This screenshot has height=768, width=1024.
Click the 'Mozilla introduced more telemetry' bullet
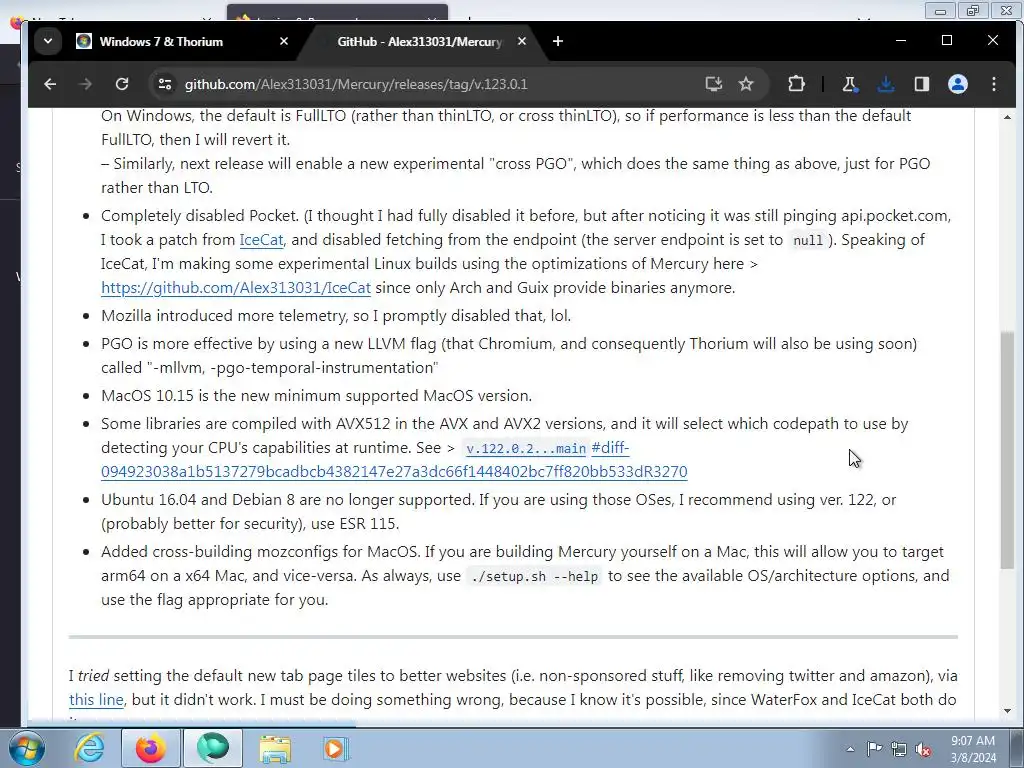(336, 315)
